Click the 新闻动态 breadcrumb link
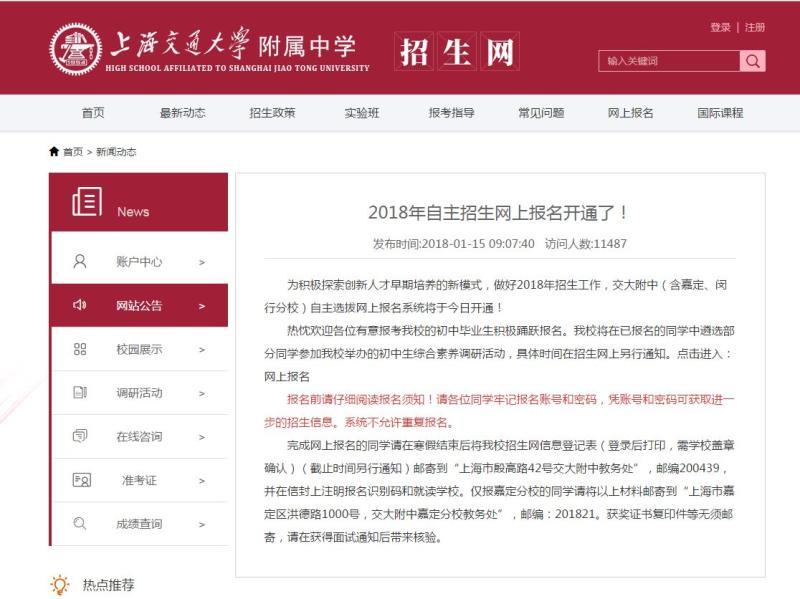The width and height of the screenshot is (800, 599). [116, 152]
